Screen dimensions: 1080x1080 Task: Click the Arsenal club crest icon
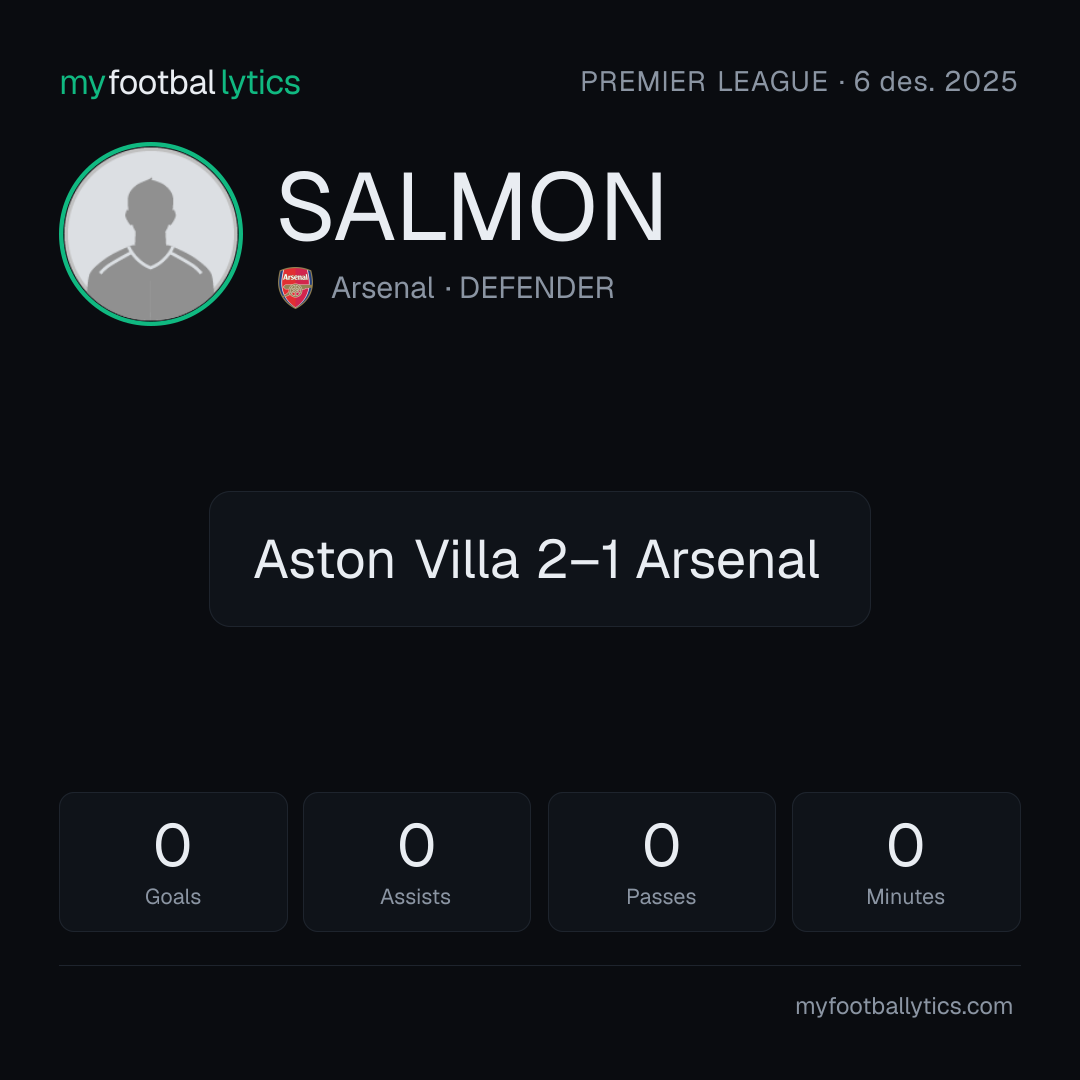[295, 288]
